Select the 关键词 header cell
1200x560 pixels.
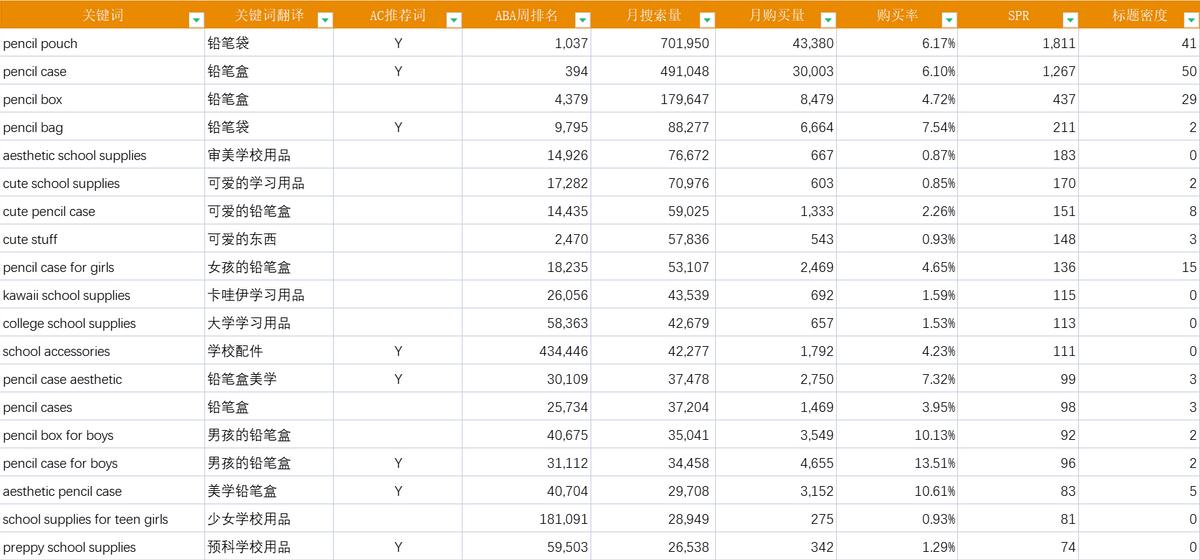point(103,15)
